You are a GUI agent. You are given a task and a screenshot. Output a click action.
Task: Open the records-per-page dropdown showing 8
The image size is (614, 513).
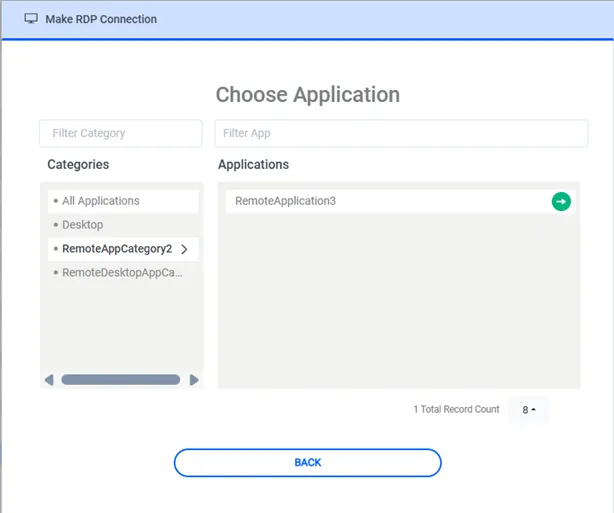coord(528,410)
